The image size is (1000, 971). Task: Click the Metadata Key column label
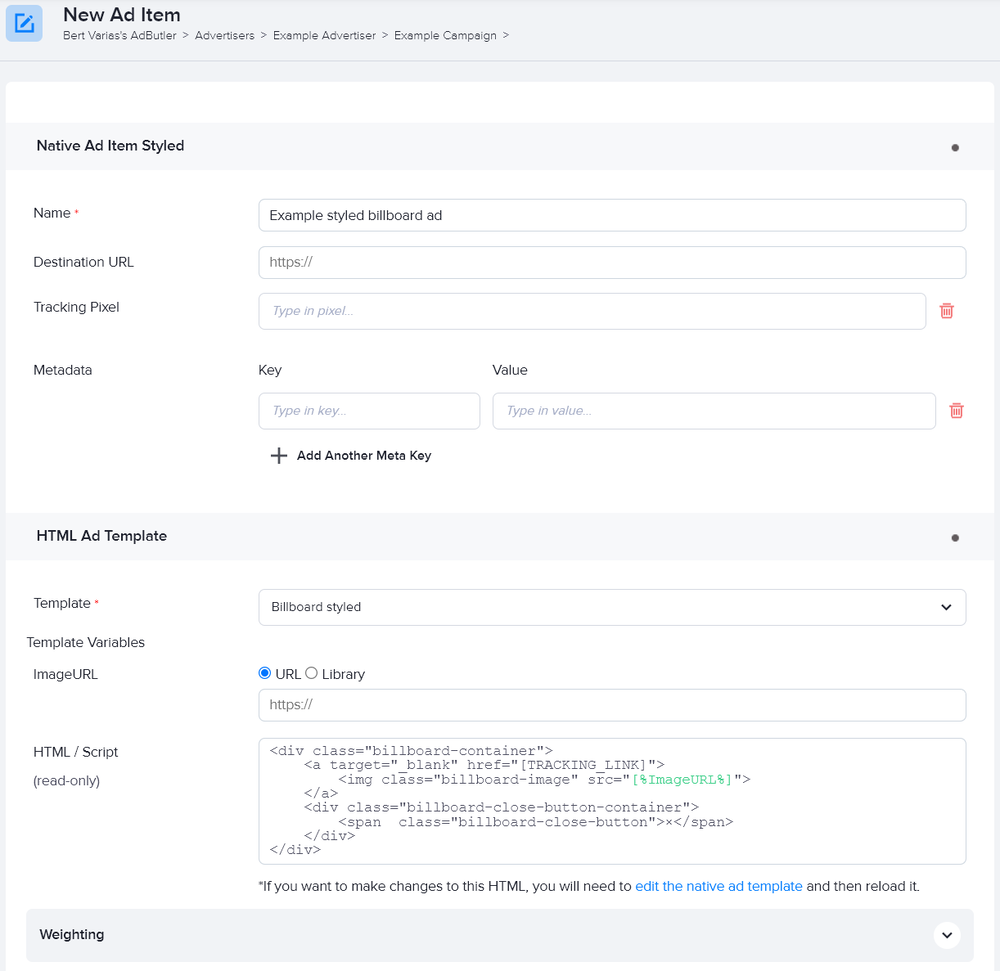tap(270, 370)
